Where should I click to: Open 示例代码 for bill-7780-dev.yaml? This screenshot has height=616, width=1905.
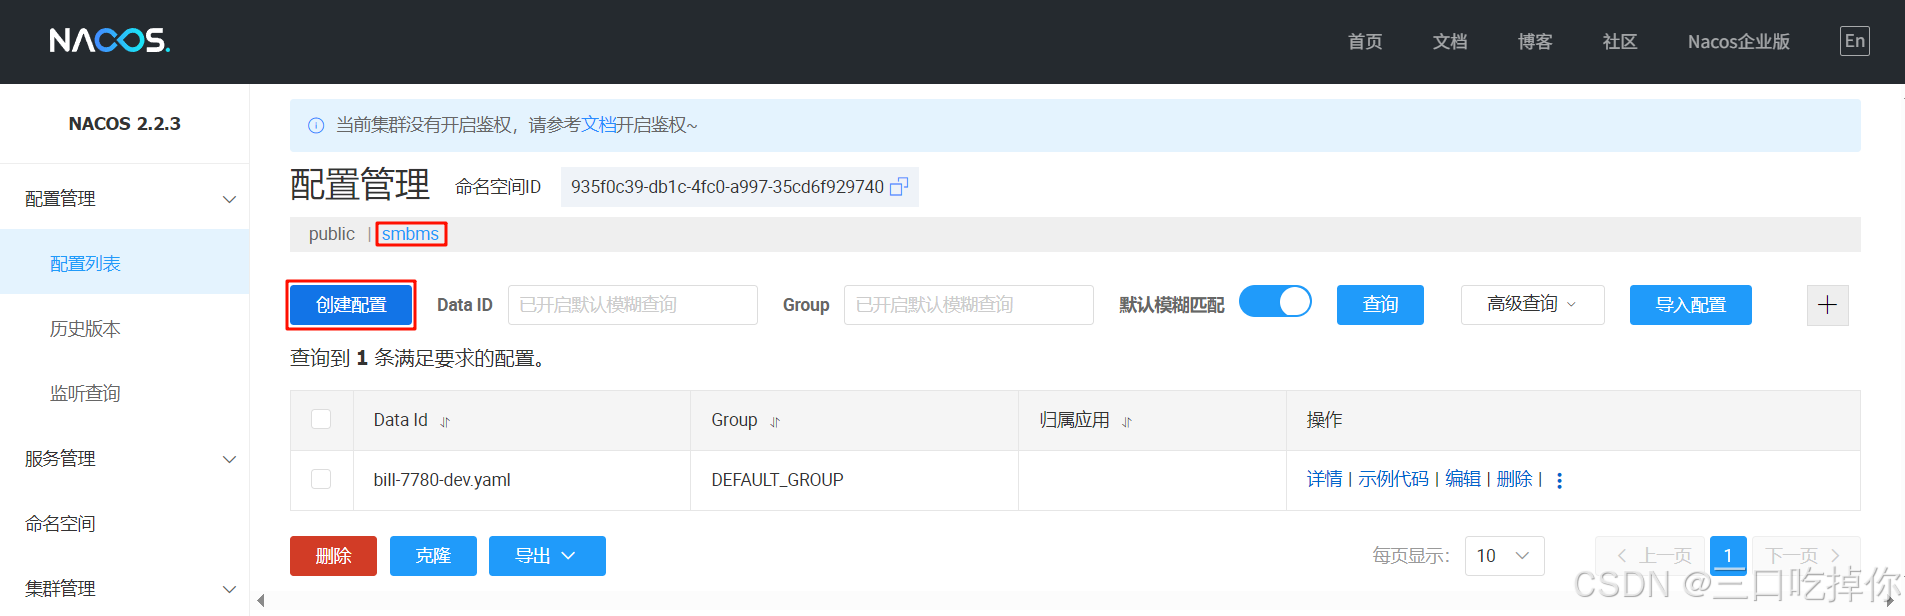click(1393, 480)
